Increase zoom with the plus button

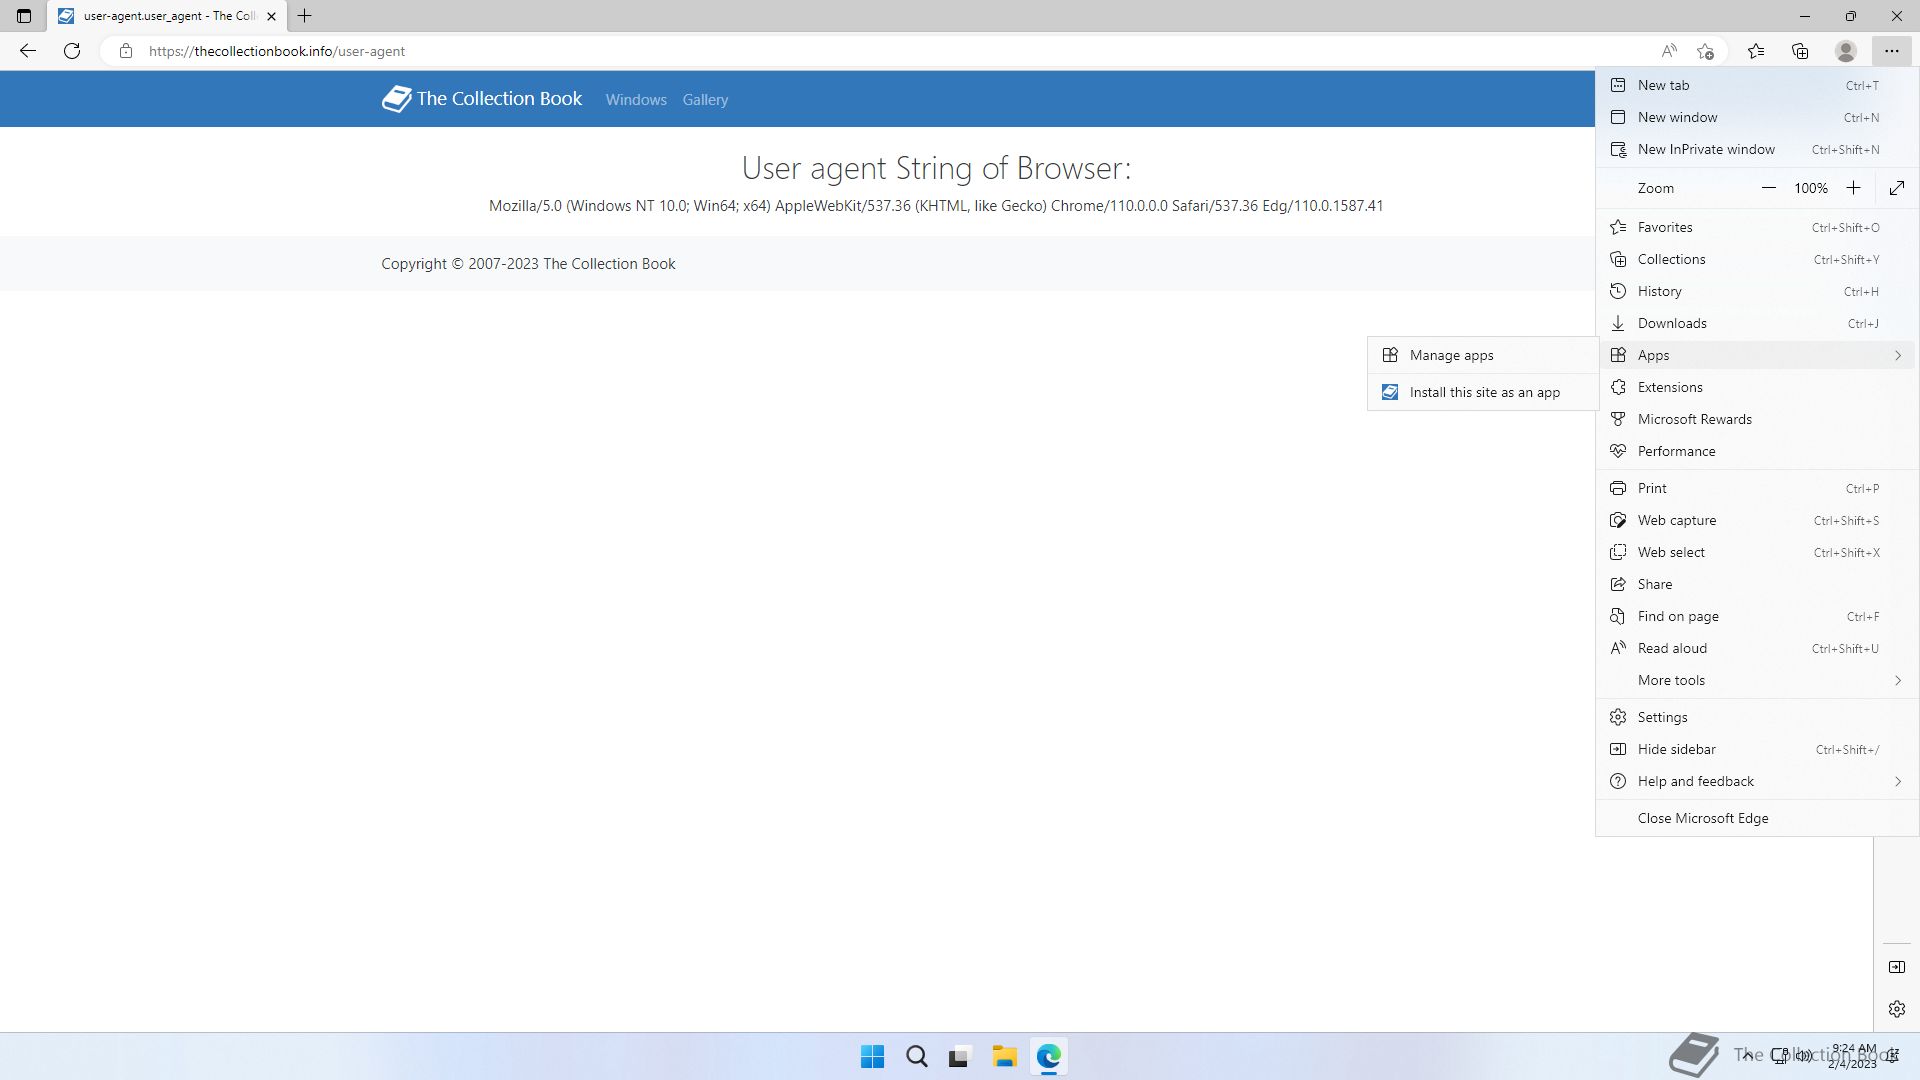pyautogui.click(x=1853, y=188)
